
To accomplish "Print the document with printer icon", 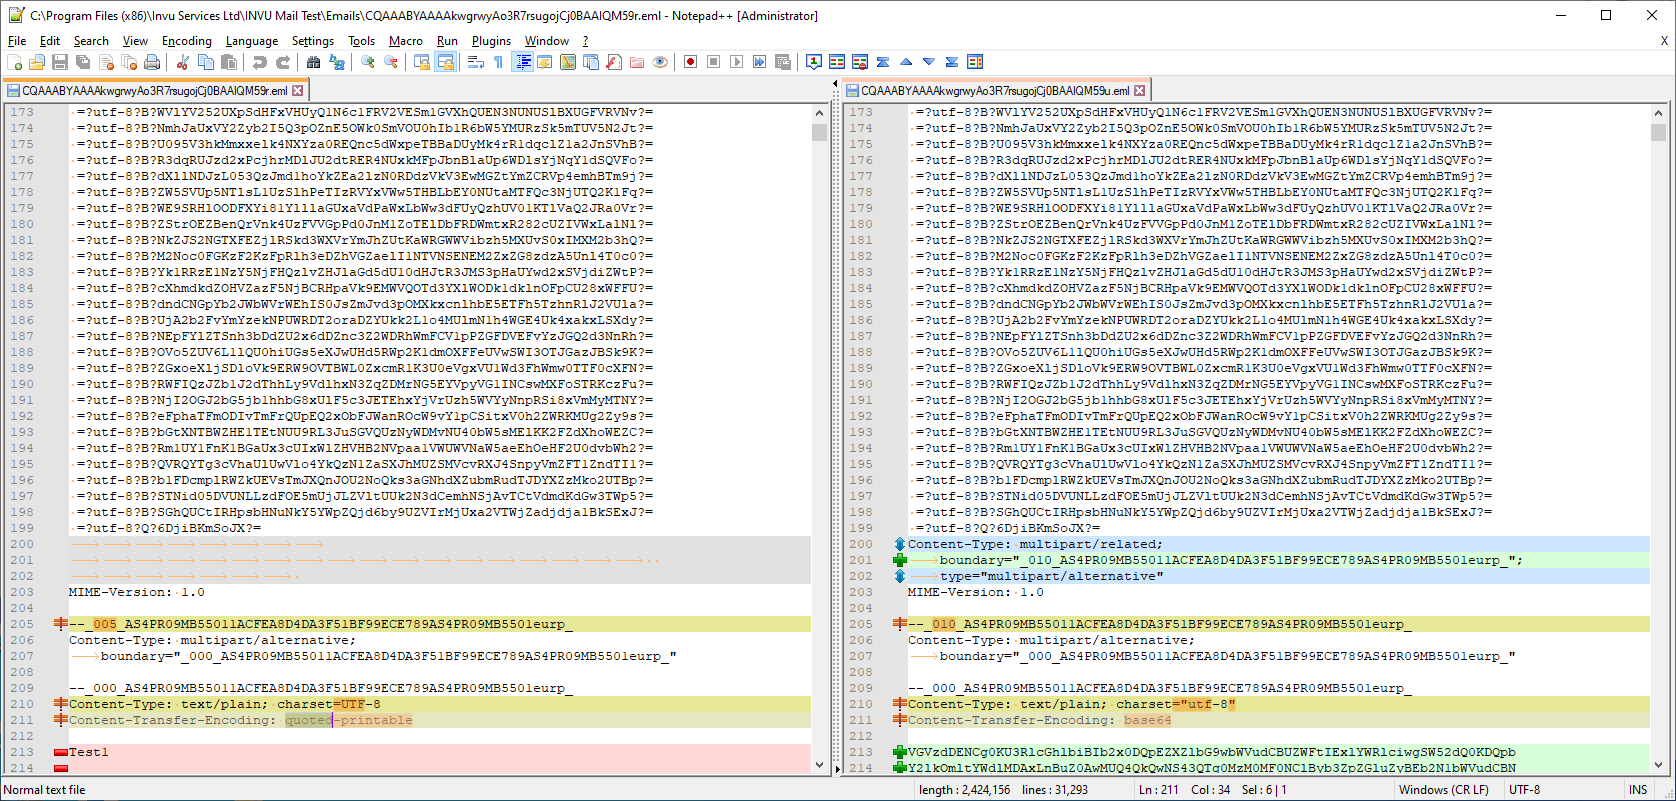I will point(152,62).
